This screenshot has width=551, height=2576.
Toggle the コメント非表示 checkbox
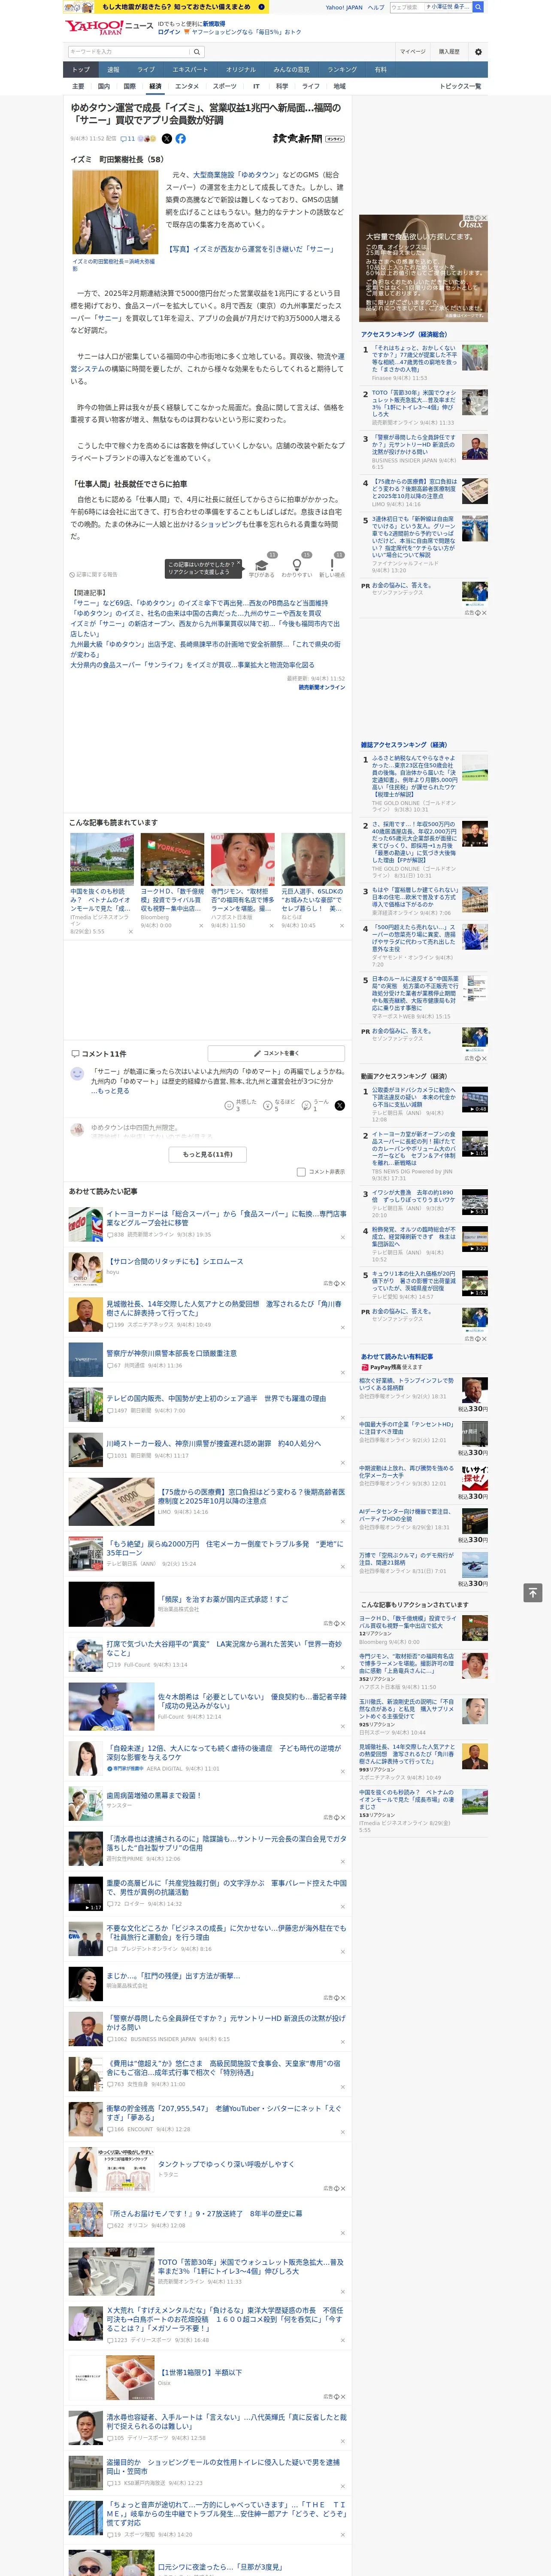click(301, 1172)
